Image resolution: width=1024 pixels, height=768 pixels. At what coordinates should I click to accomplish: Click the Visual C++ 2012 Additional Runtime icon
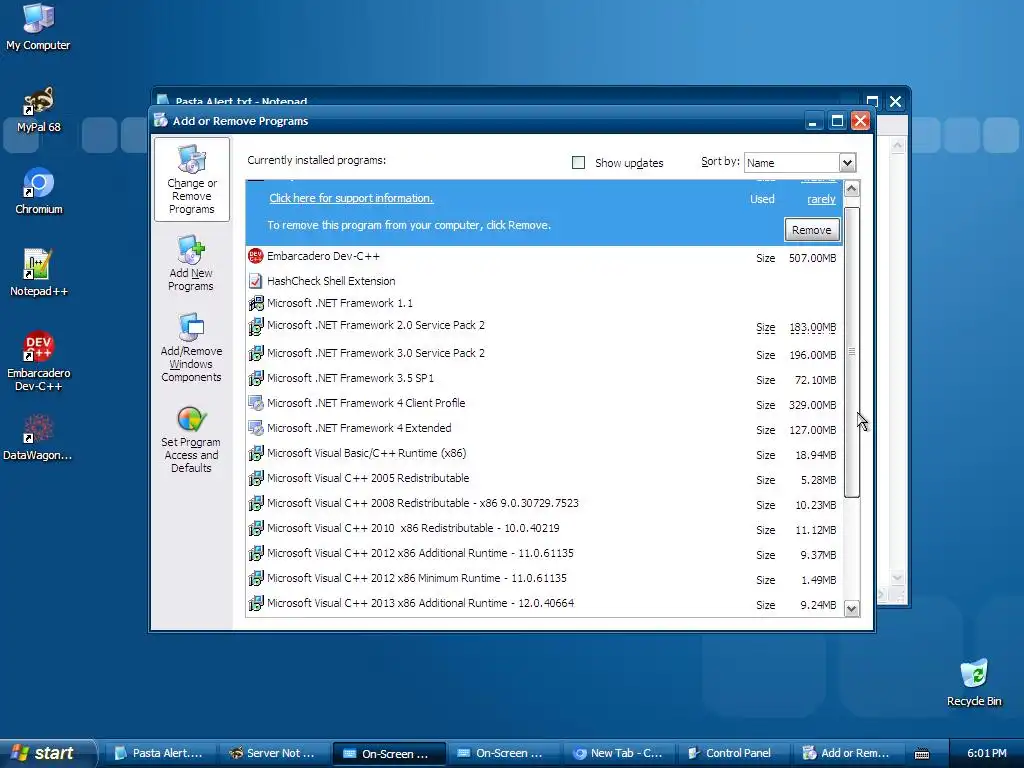coord(255,553)
